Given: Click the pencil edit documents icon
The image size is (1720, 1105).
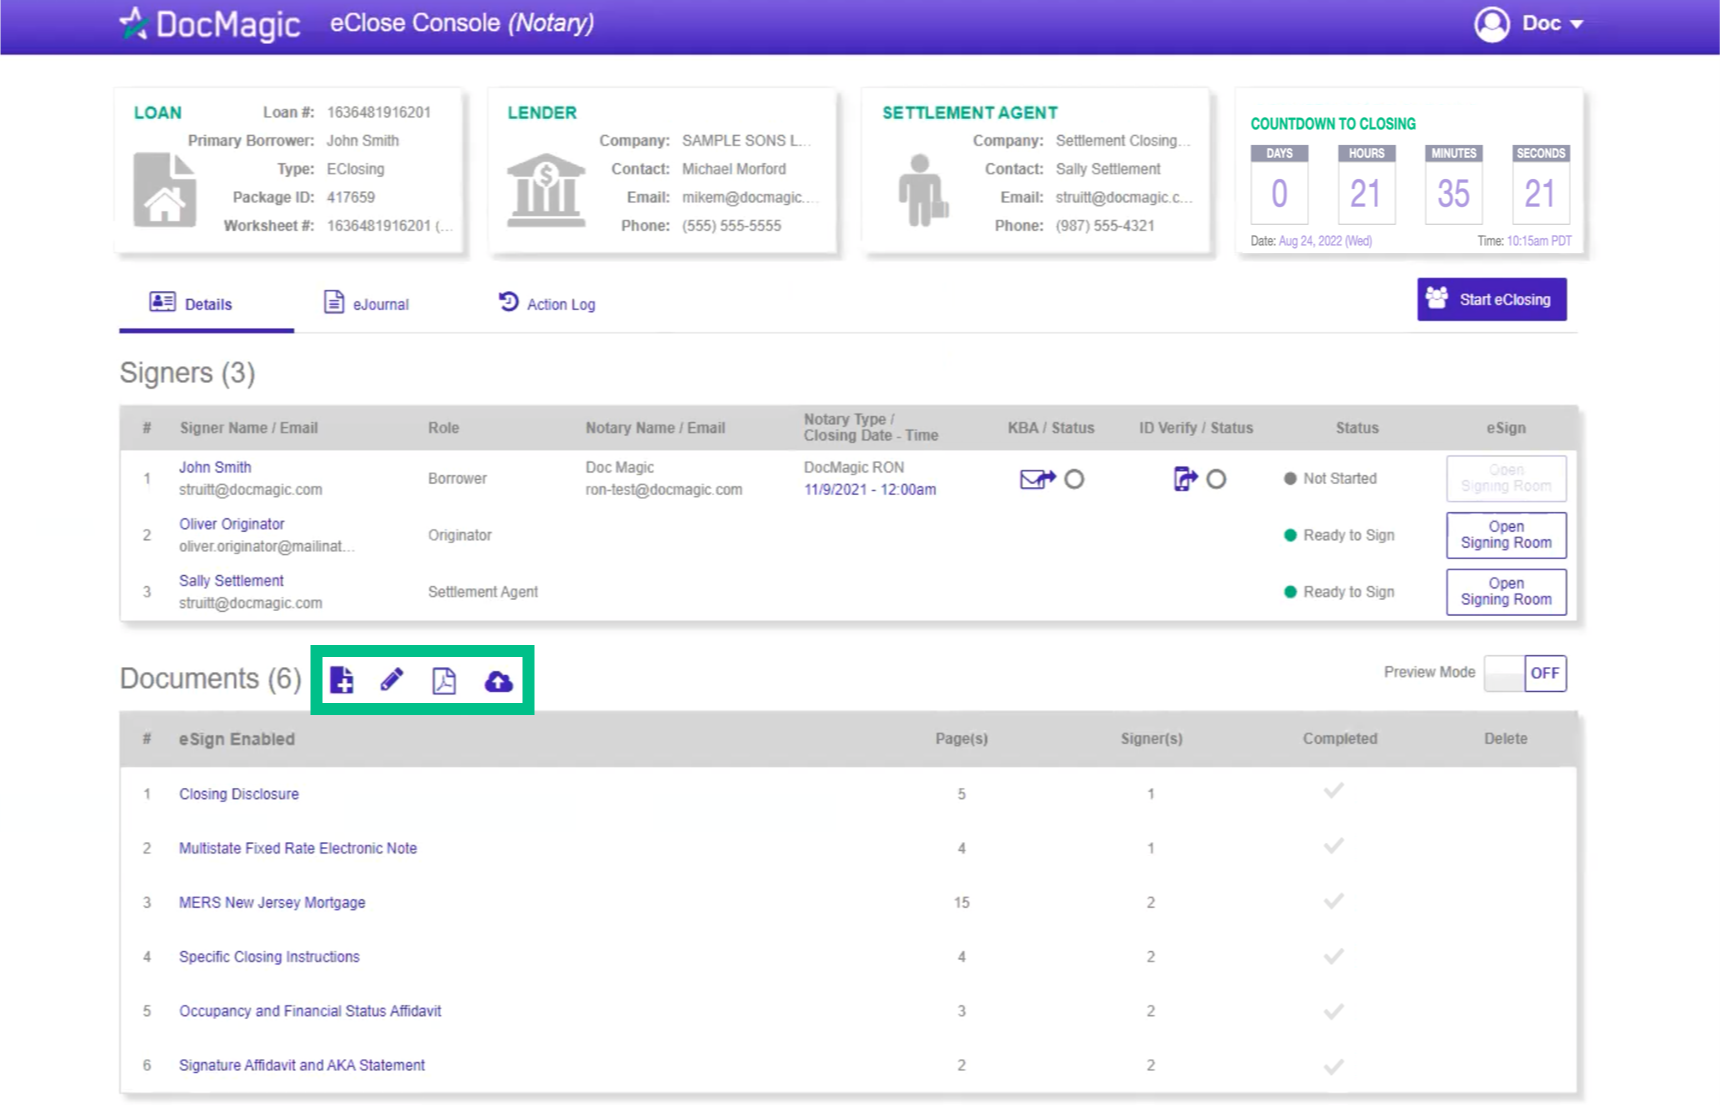Looking at the screenshot, I should click(x=392, y=680).
